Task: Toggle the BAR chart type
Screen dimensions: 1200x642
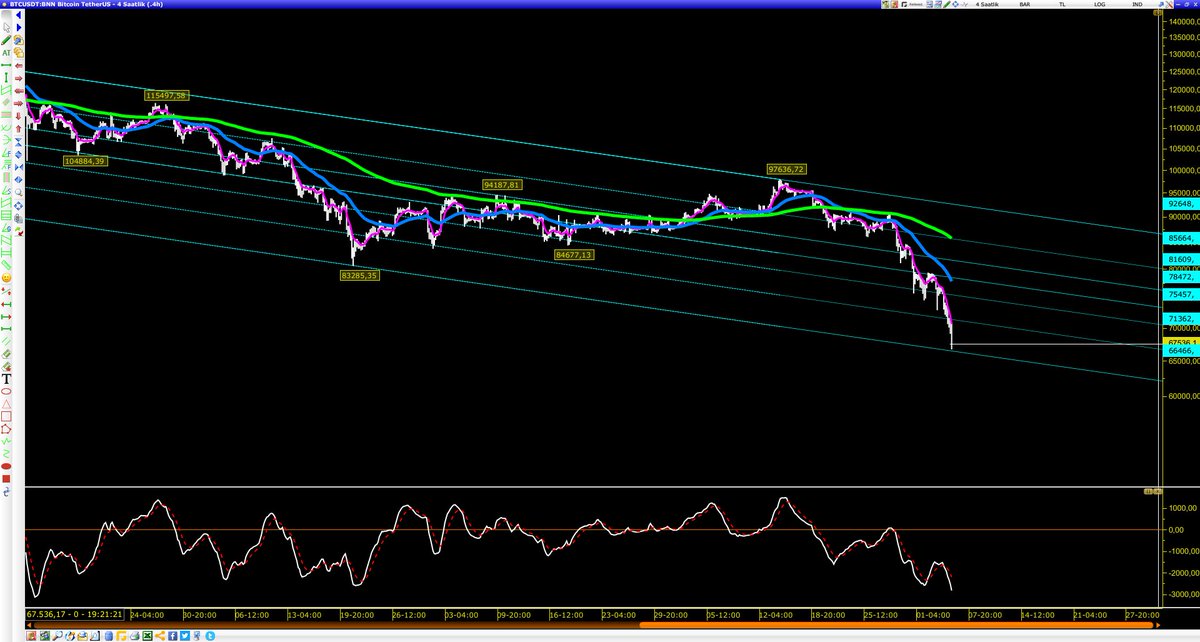Action: [1024, 5]
